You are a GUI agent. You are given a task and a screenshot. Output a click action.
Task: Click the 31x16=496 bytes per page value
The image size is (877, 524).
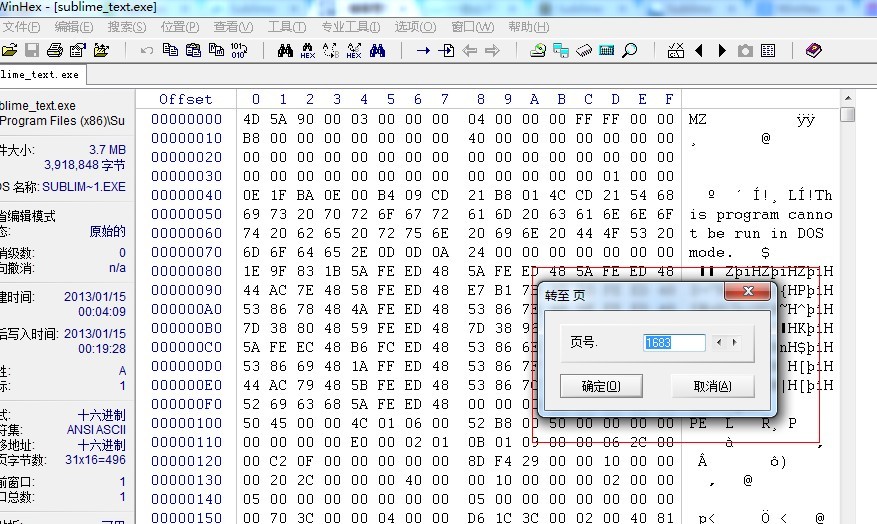click(96, 460)
